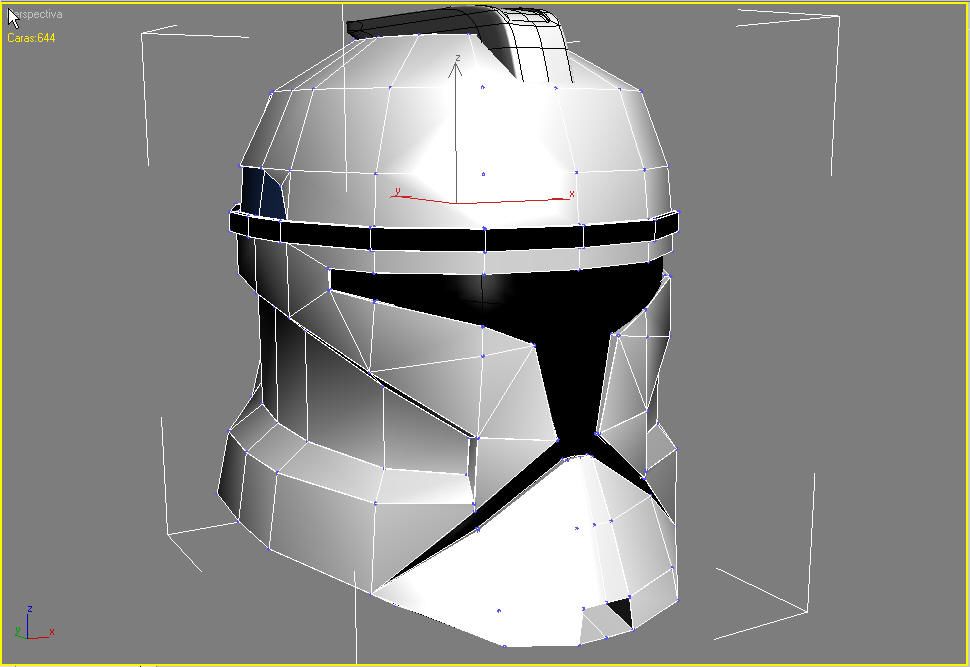Open the Perspectiva viewport label menu
The width and height of the screenshot is (970, 667).
(36, 14)
